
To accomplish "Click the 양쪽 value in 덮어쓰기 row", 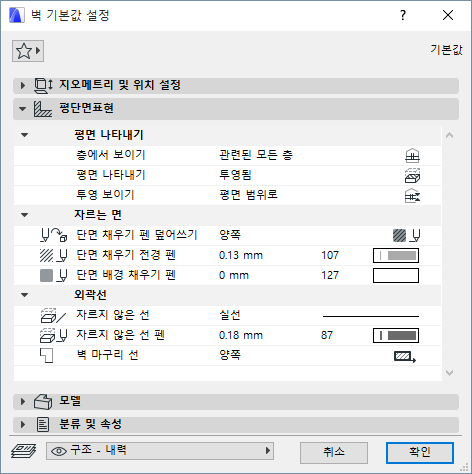I will tap(230, 235).
